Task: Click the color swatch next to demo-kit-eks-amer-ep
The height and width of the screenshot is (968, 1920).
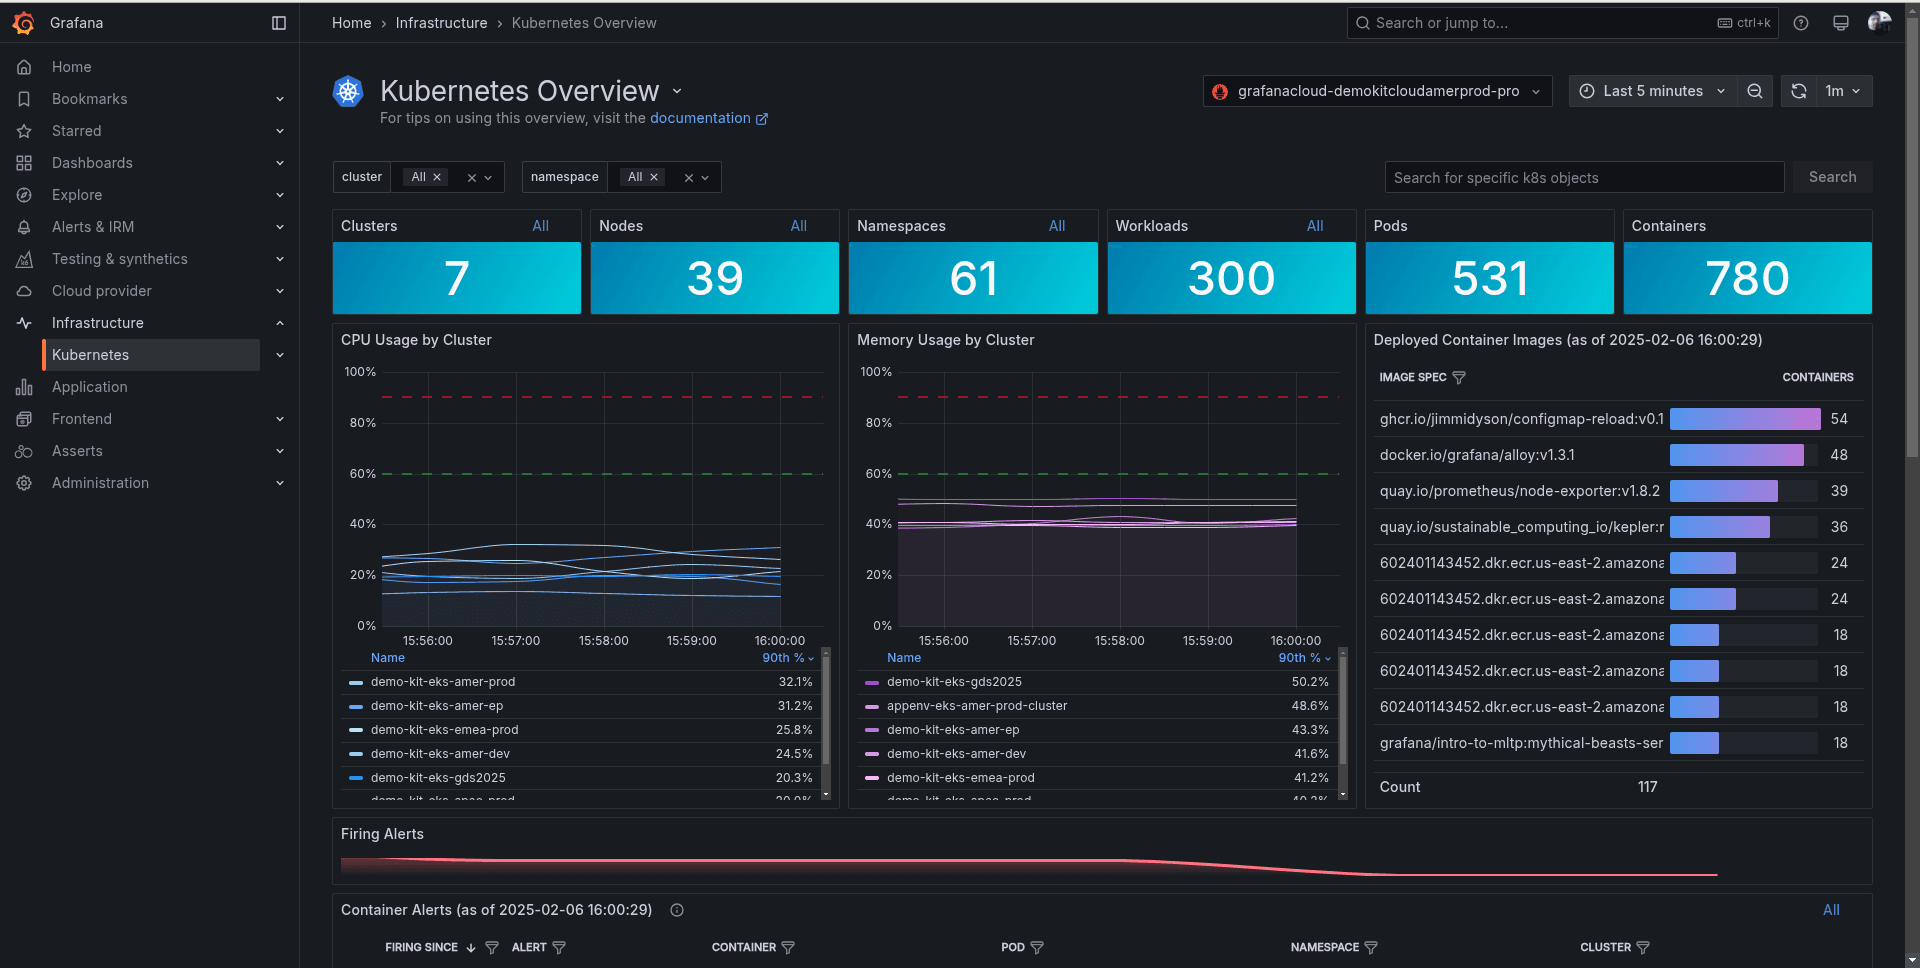Action: pos(355,706)
